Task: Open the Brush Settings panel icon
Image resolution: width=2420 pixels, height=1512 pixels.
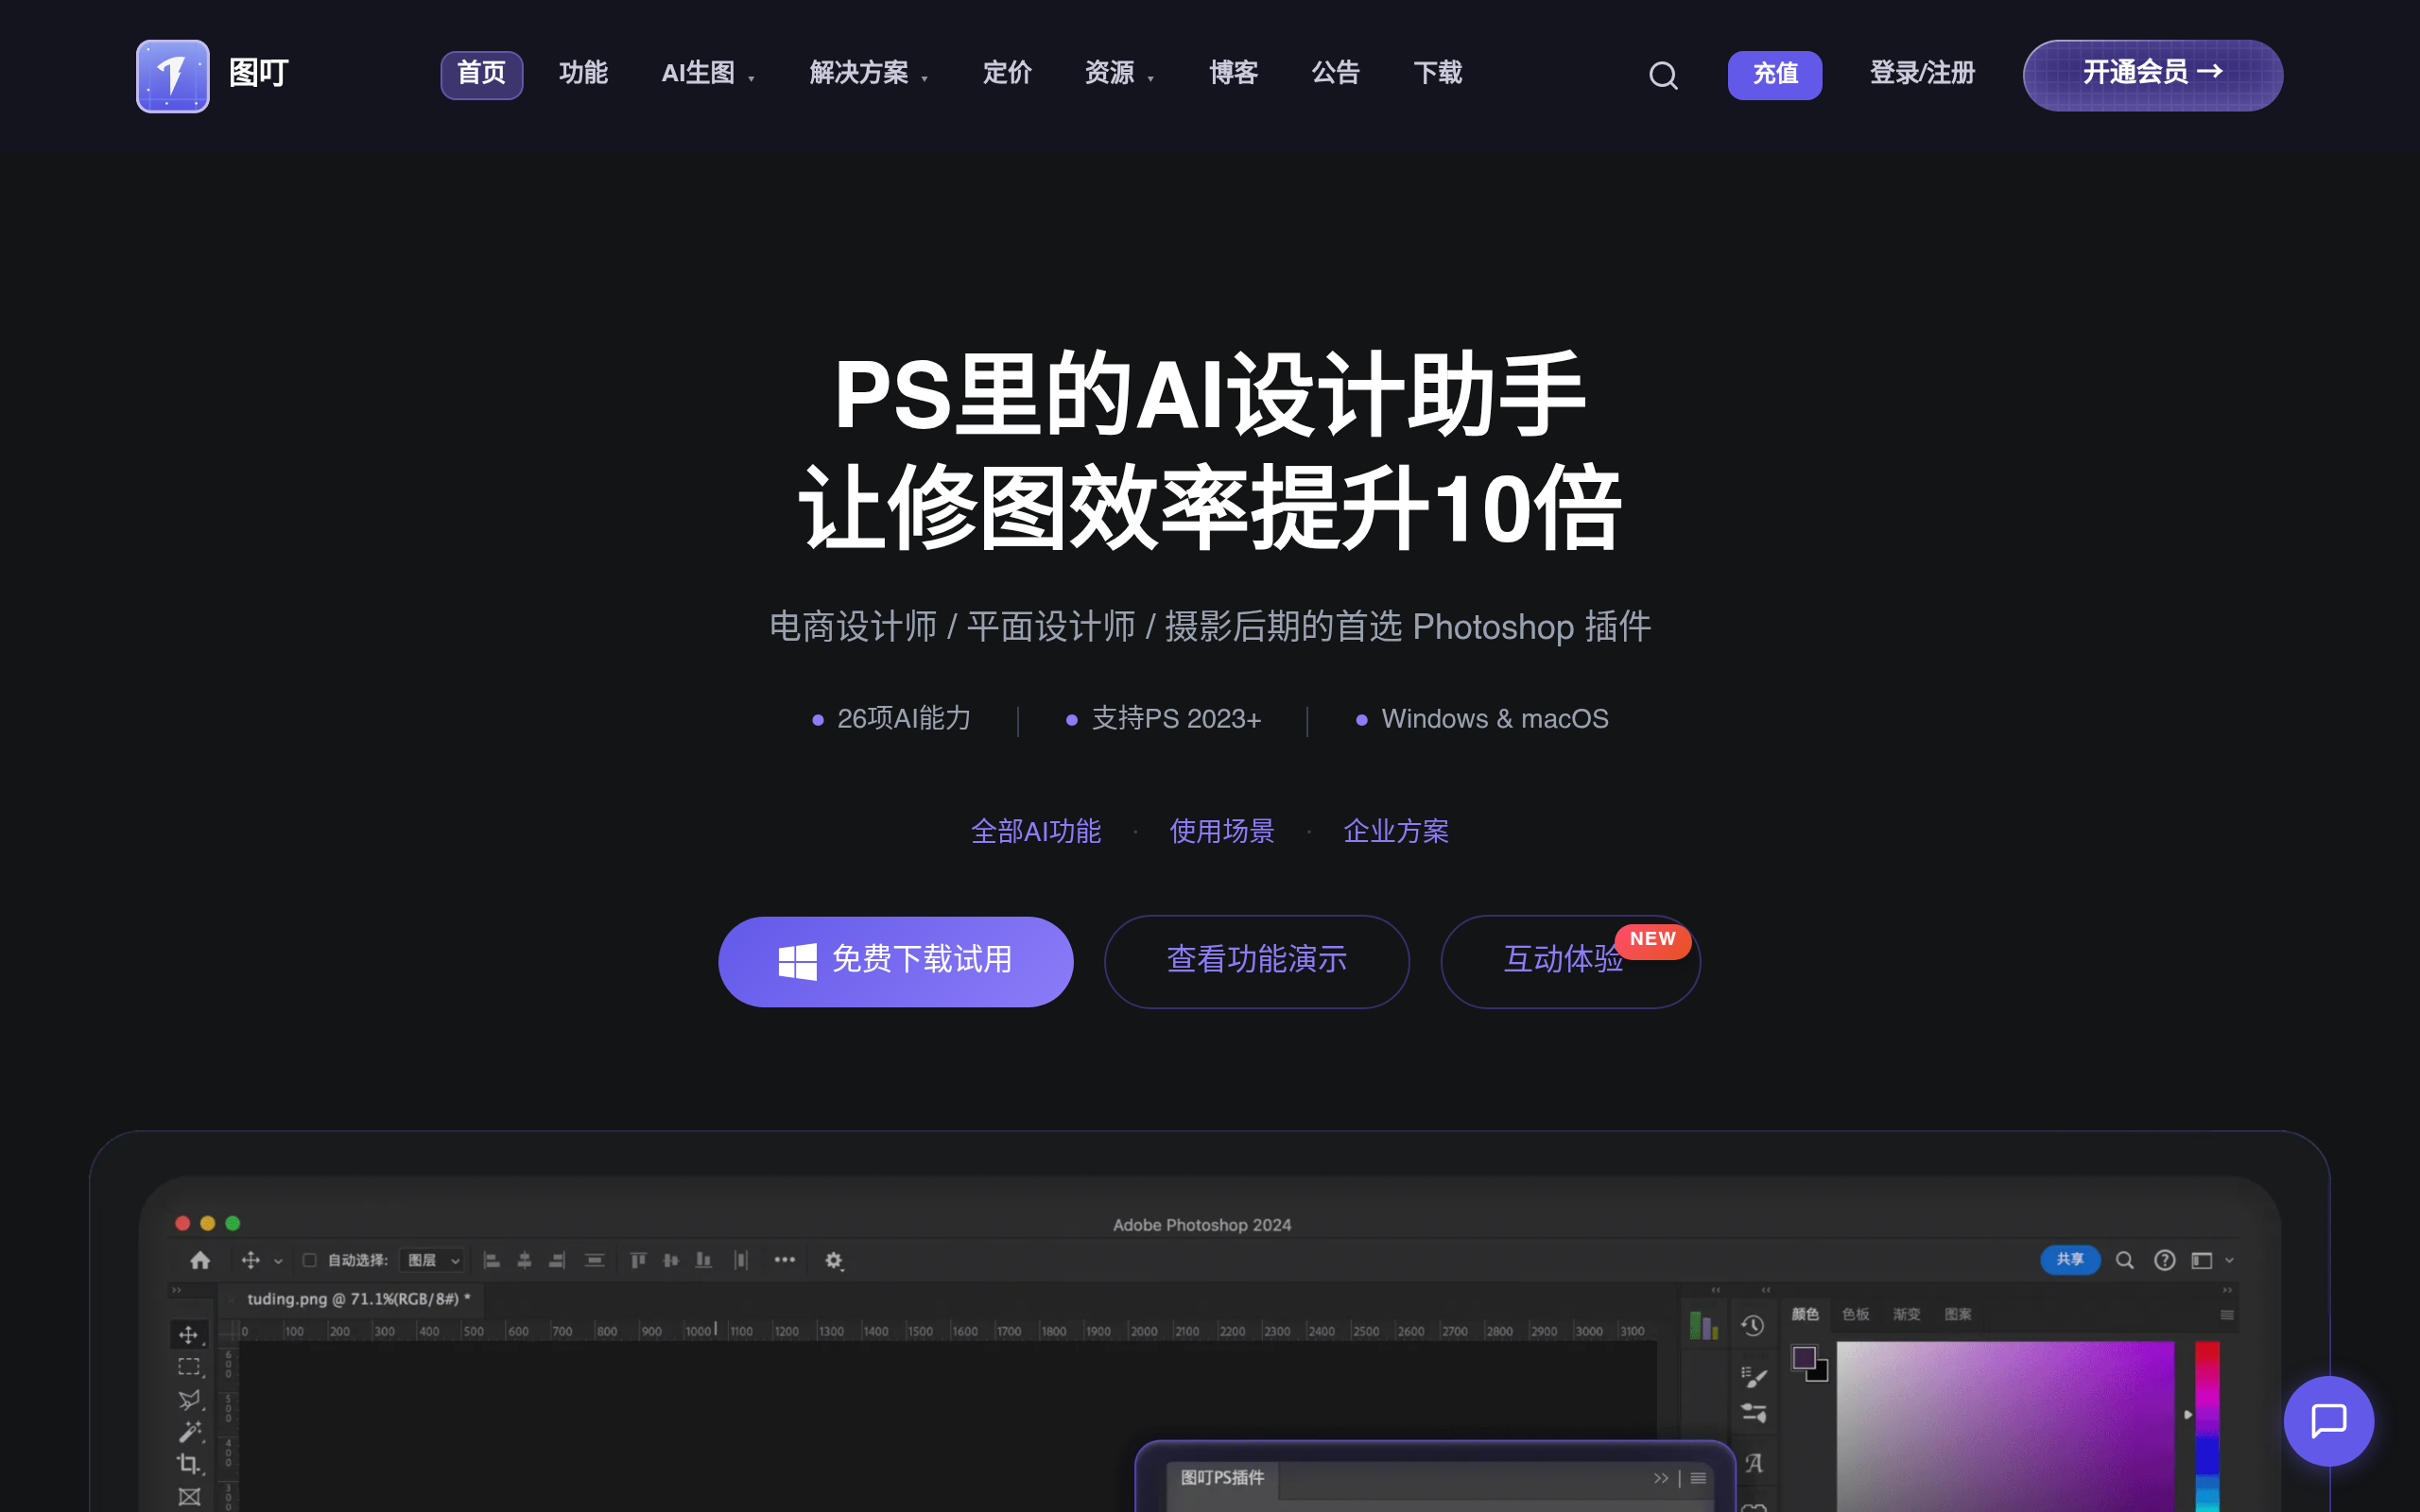Action: coord(1753,1377)
